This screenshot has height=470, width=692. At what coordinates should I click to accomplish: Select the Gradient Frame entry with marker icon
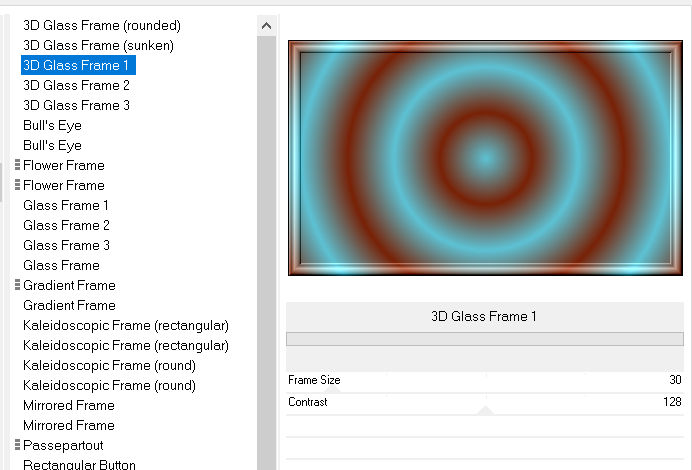pyautogui.click(x=69, y=285)
